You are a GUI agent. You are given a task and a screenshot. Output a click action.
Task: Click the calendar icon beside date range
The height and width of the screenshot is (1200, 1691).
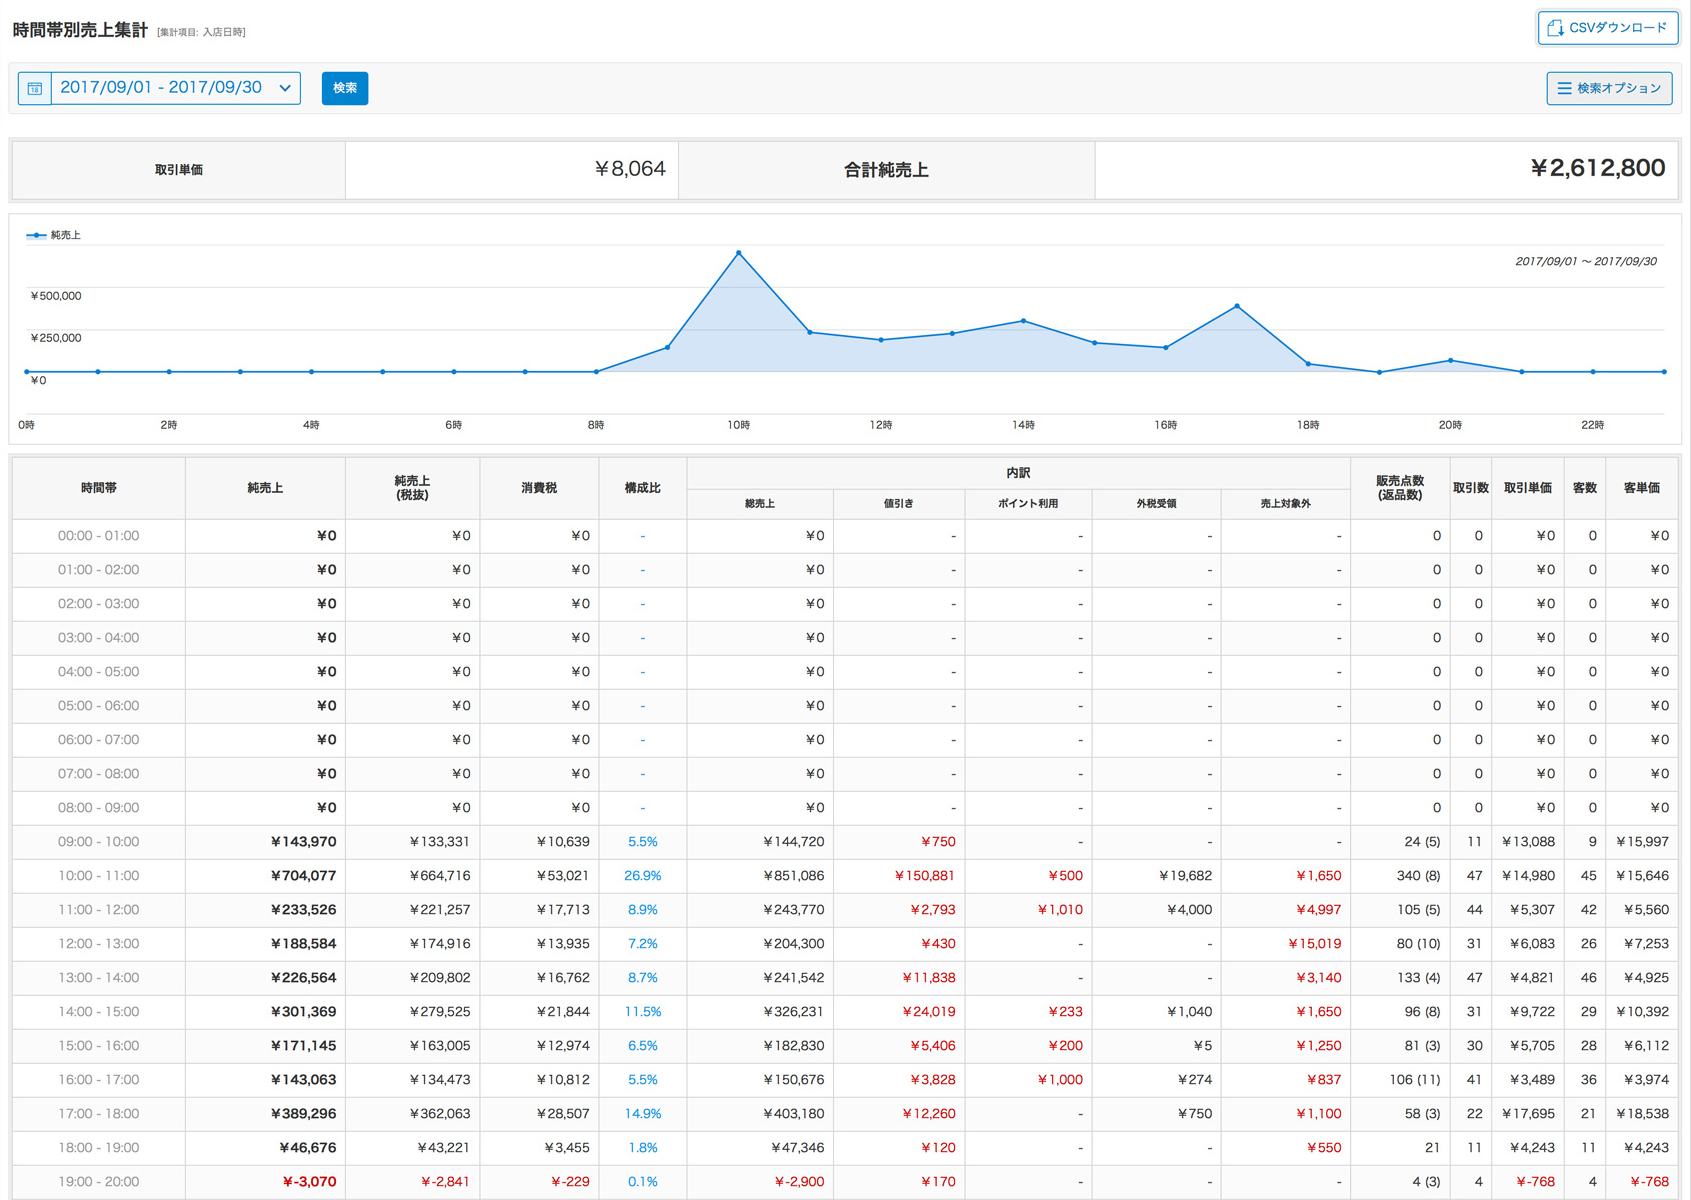click(x=35, y=88)
